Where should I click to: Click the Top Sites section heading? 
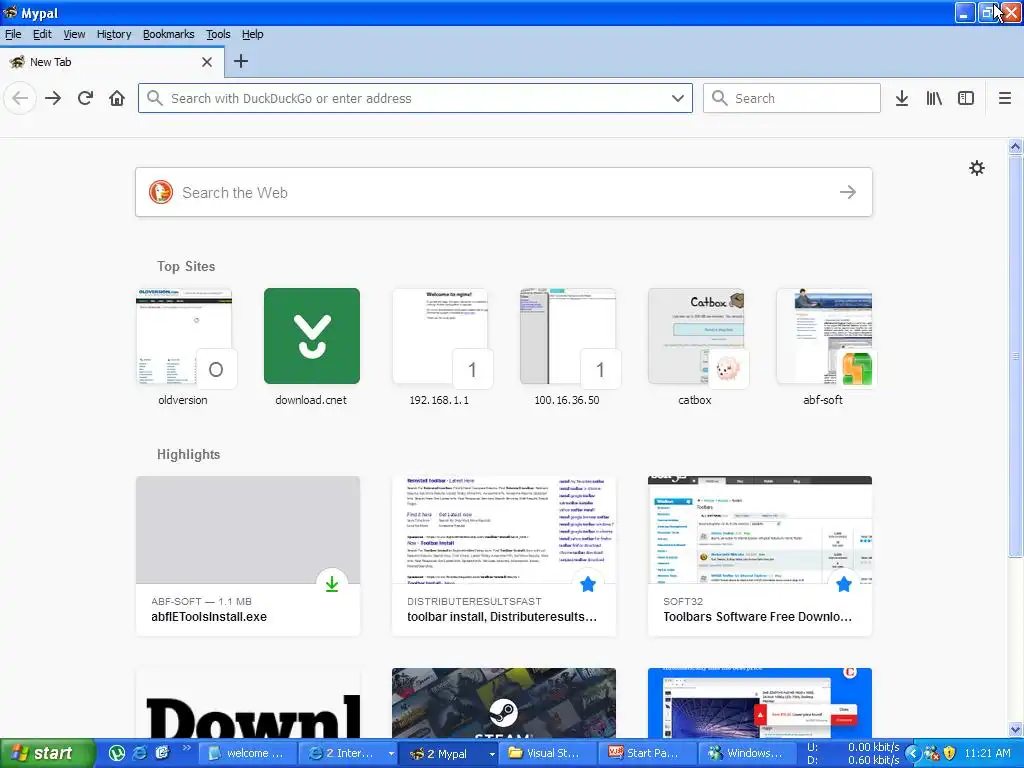point(186,266)
